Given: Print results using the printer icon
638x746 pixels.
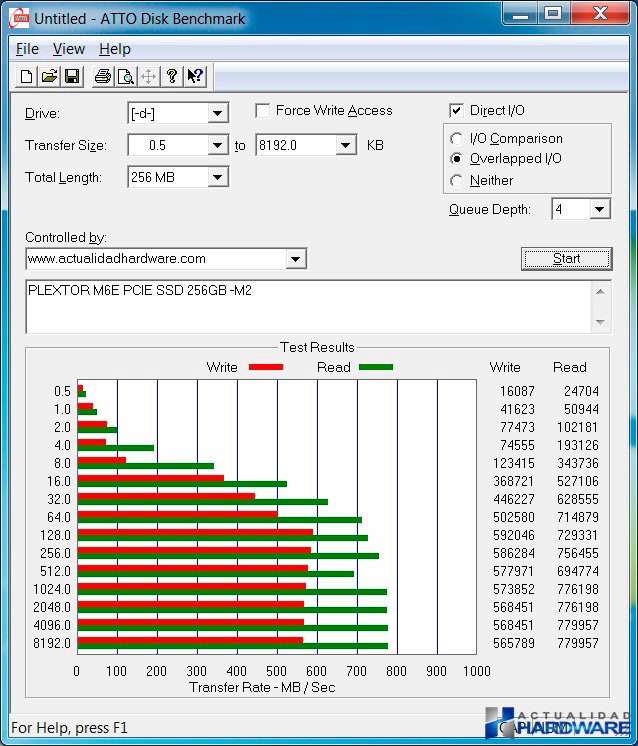Looking at the screenshot, I should (x=103, y=76).
